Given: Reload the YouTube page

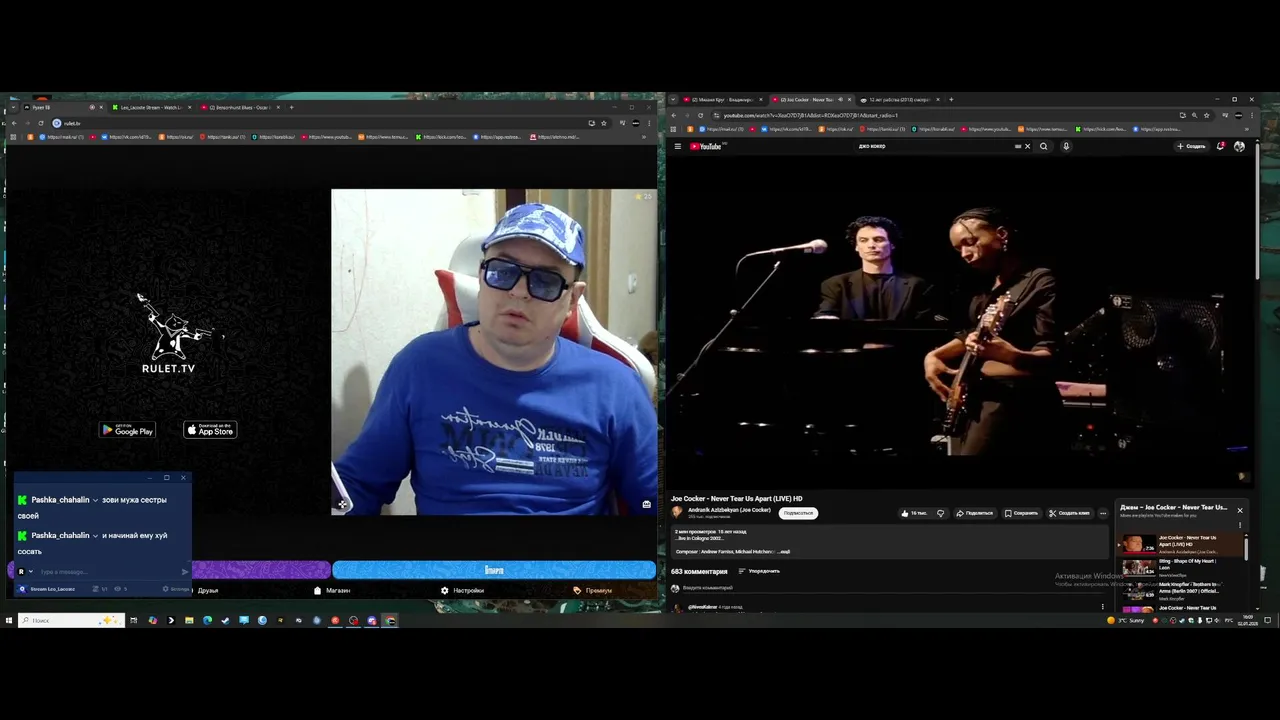Looking at the screenshot, I should click(700, 115).
